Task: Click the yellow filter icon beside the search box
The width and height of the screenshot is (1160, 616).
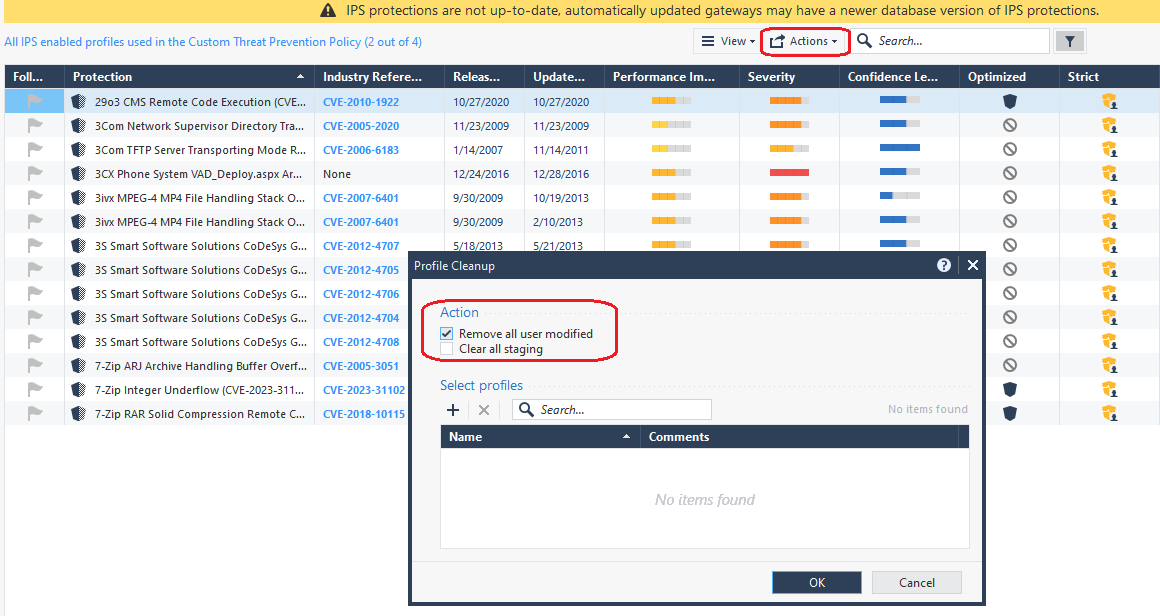Action: (x=1069, y=41)
